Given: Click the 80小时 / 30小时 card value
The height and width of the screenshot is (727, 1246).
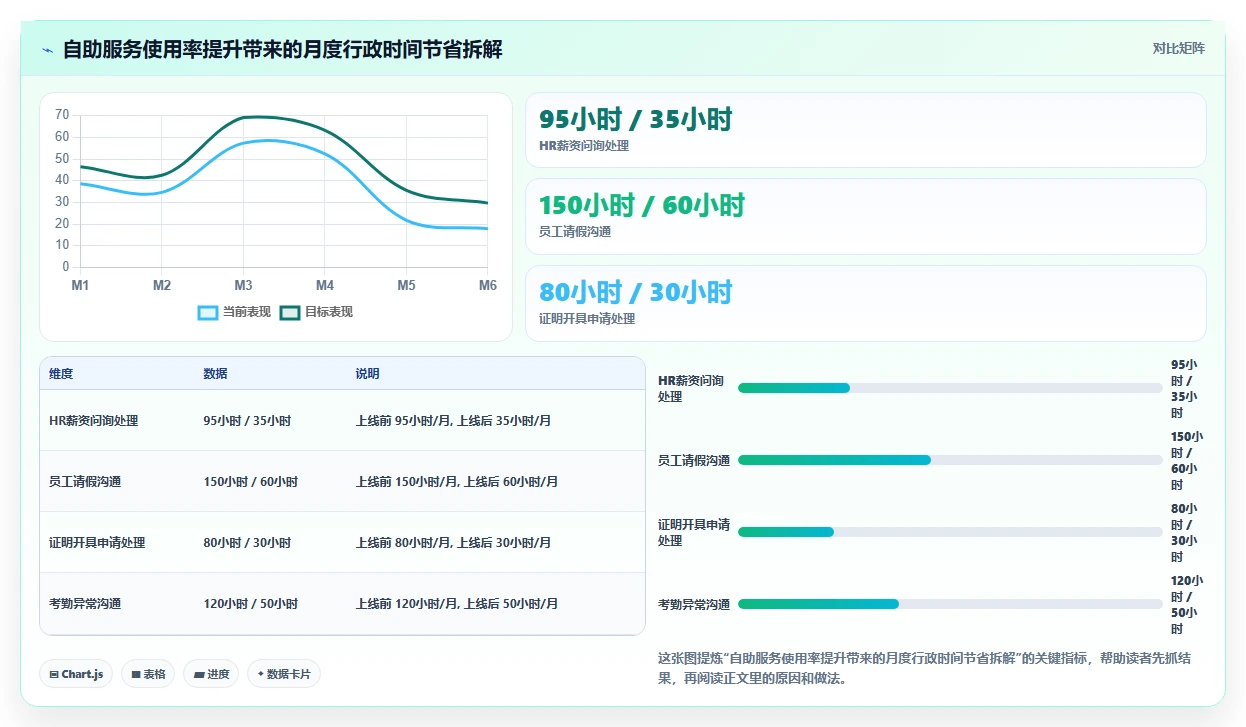Looking at the screenshot, I should [x=636, y=292].
